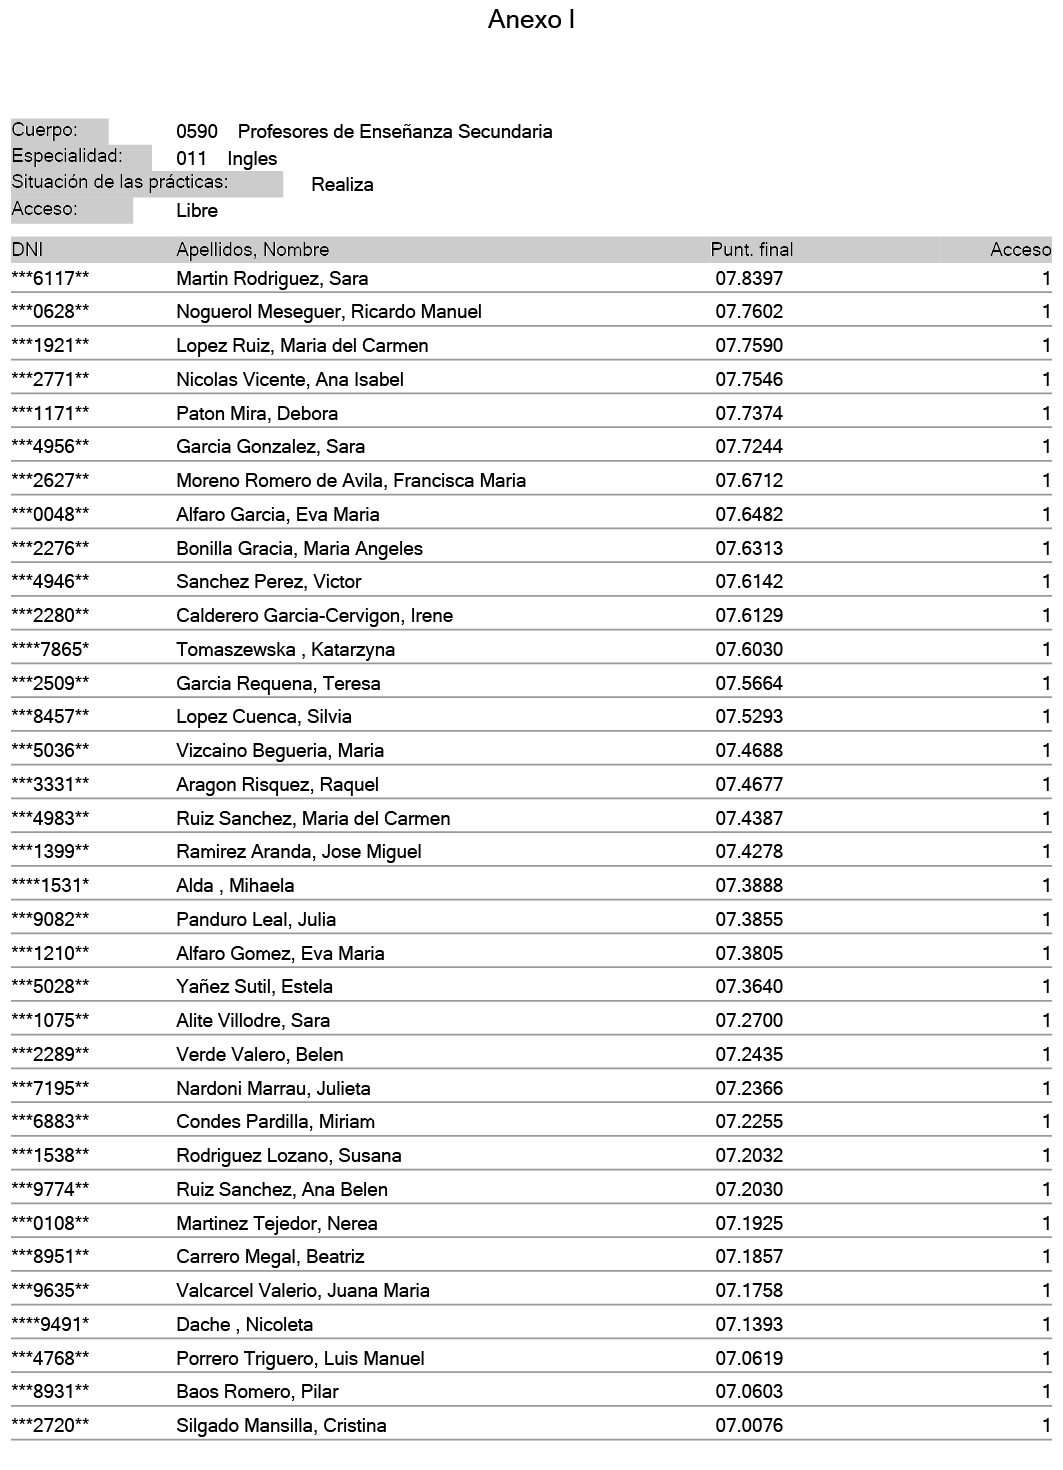
Task: Select the name Tomaszewska, Katarzyna
Action: [x=285, y=650]
